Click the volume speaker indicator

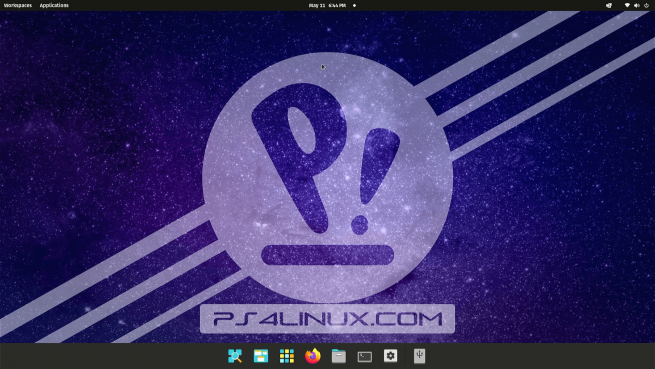(637, 5)
